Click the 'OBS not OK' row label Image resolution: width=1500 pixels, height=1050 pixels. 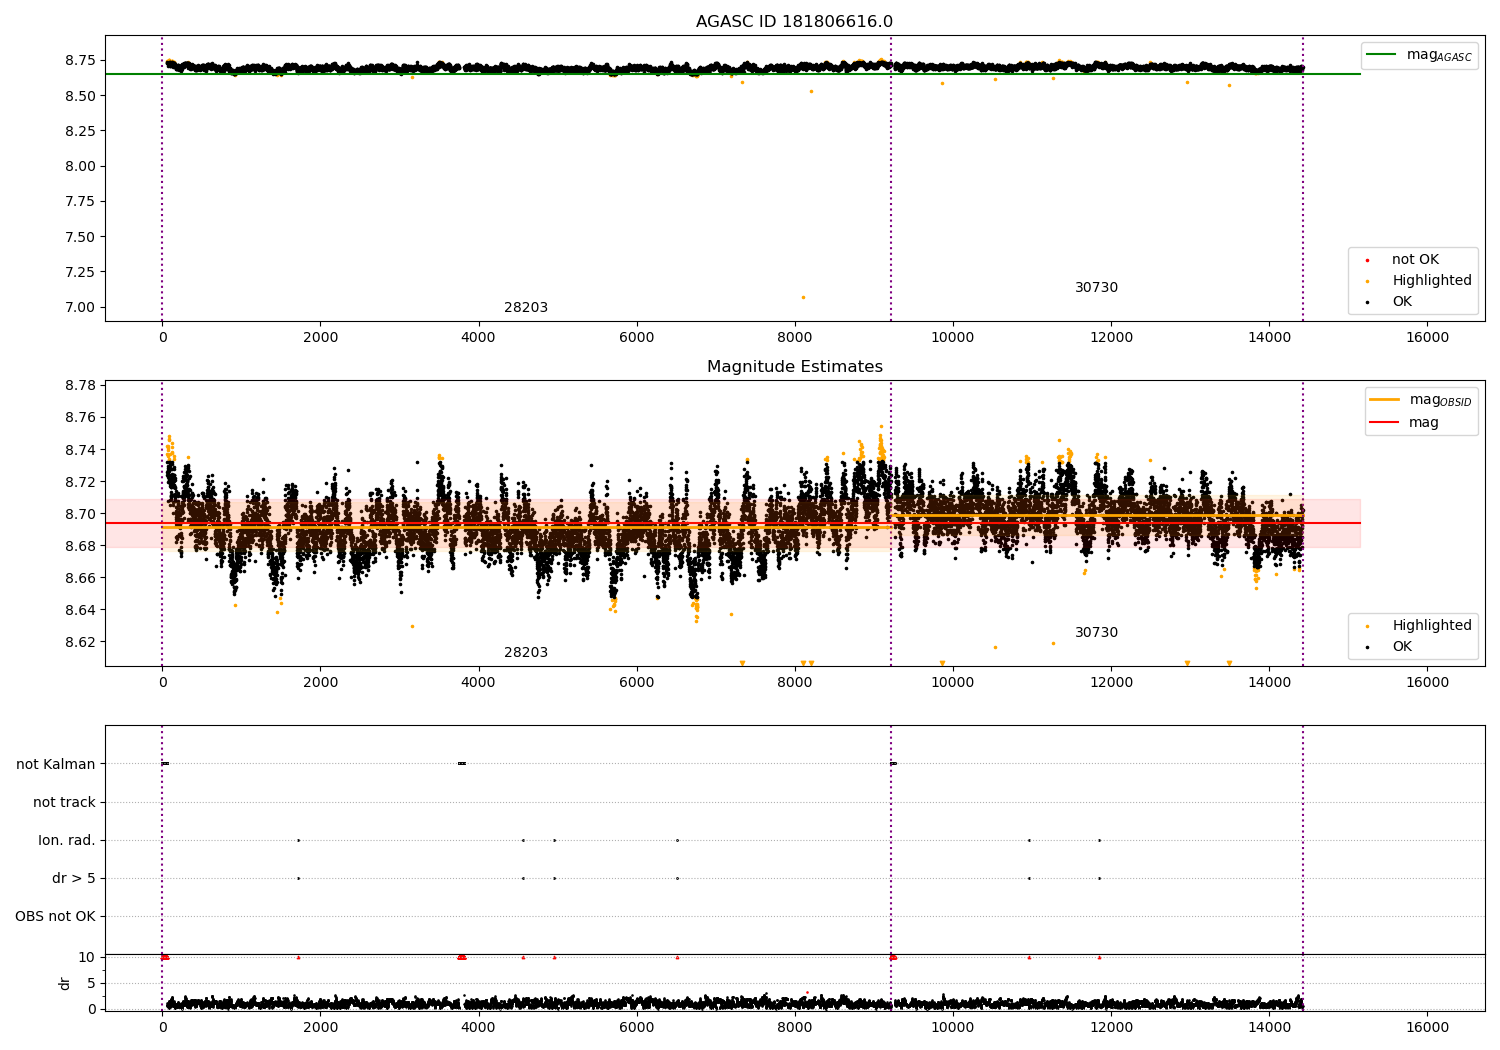tap(55, 916)
